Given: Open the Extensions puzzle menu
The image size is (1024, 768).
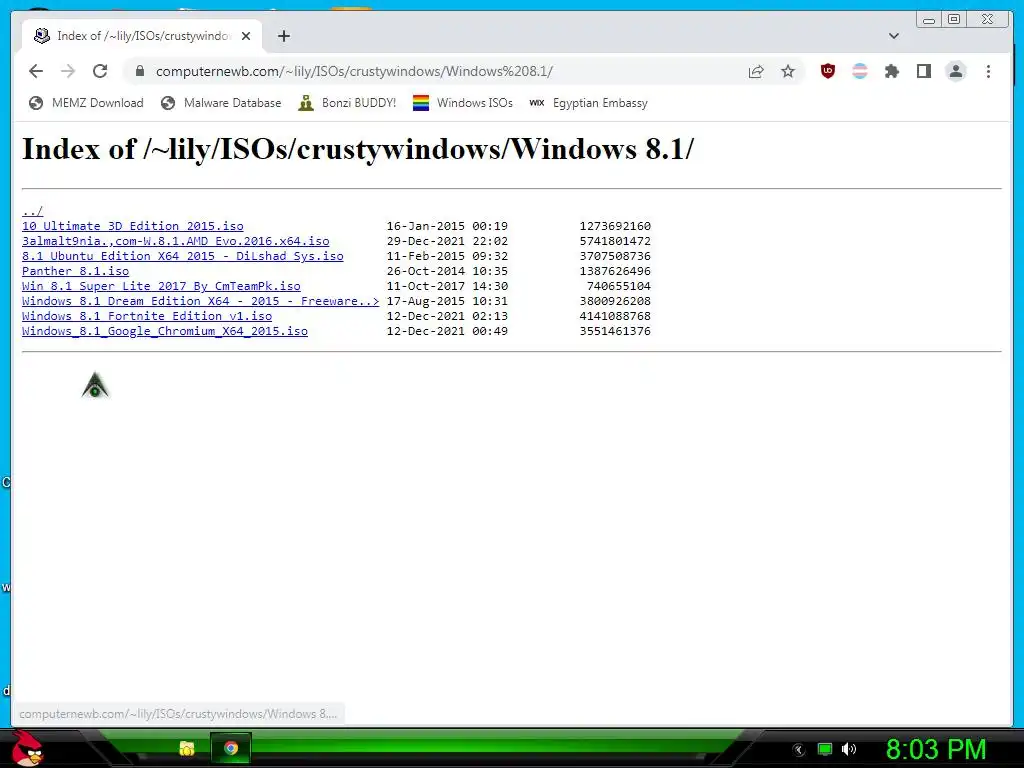Looking at the screenshot, I should 891,71.
